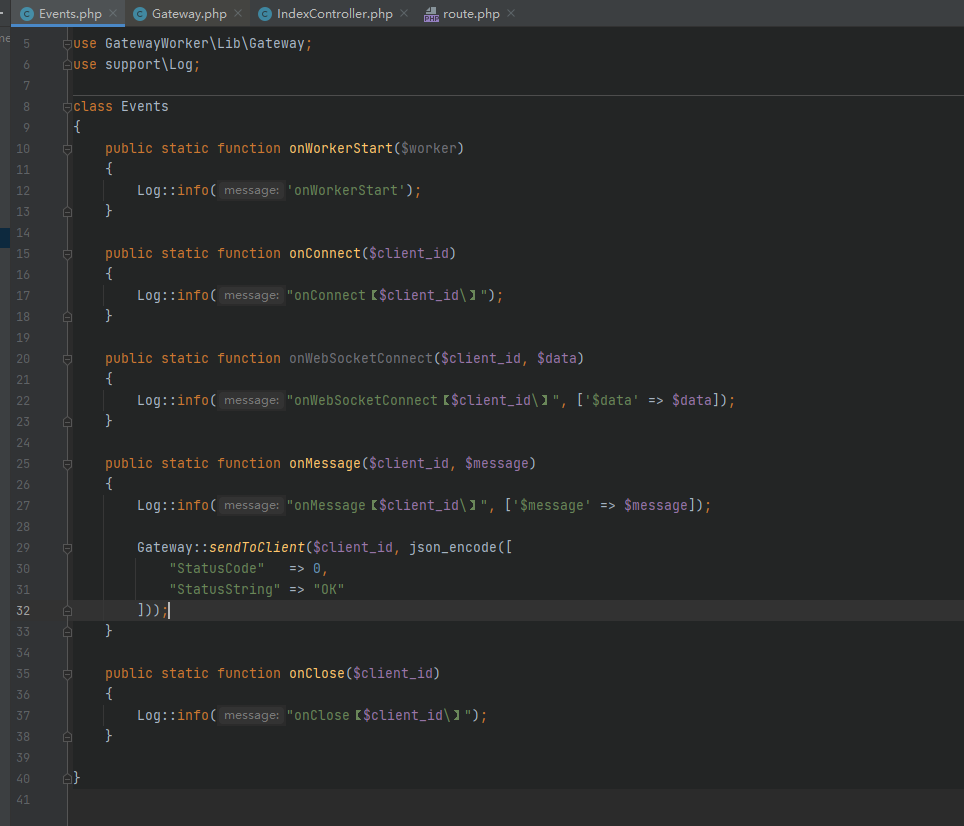Close the Events.php tab
This screenshot has width=964, height=826.
click(113, 13)
